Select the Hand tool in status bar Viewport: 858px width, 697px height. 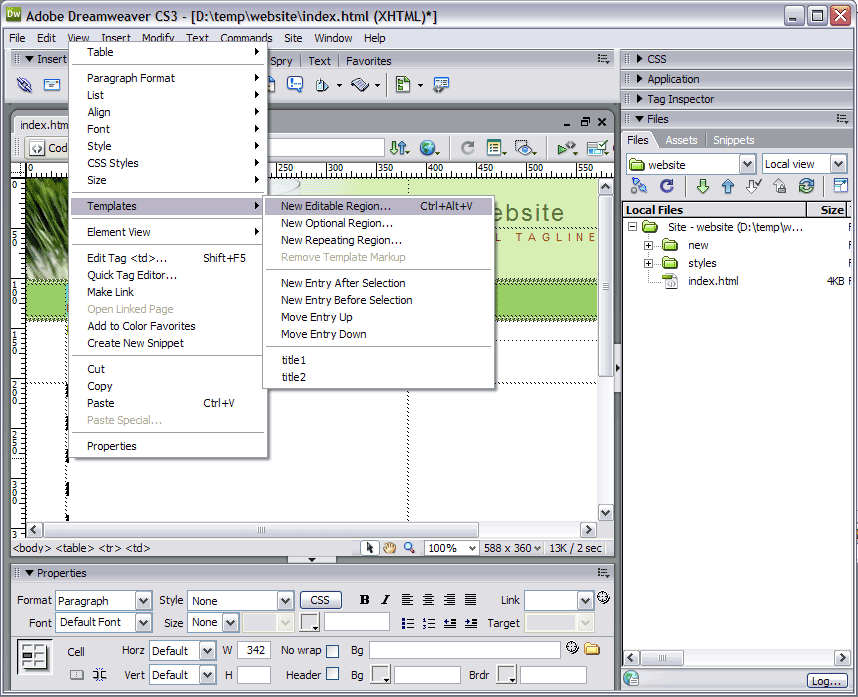(x=390, y=548)
